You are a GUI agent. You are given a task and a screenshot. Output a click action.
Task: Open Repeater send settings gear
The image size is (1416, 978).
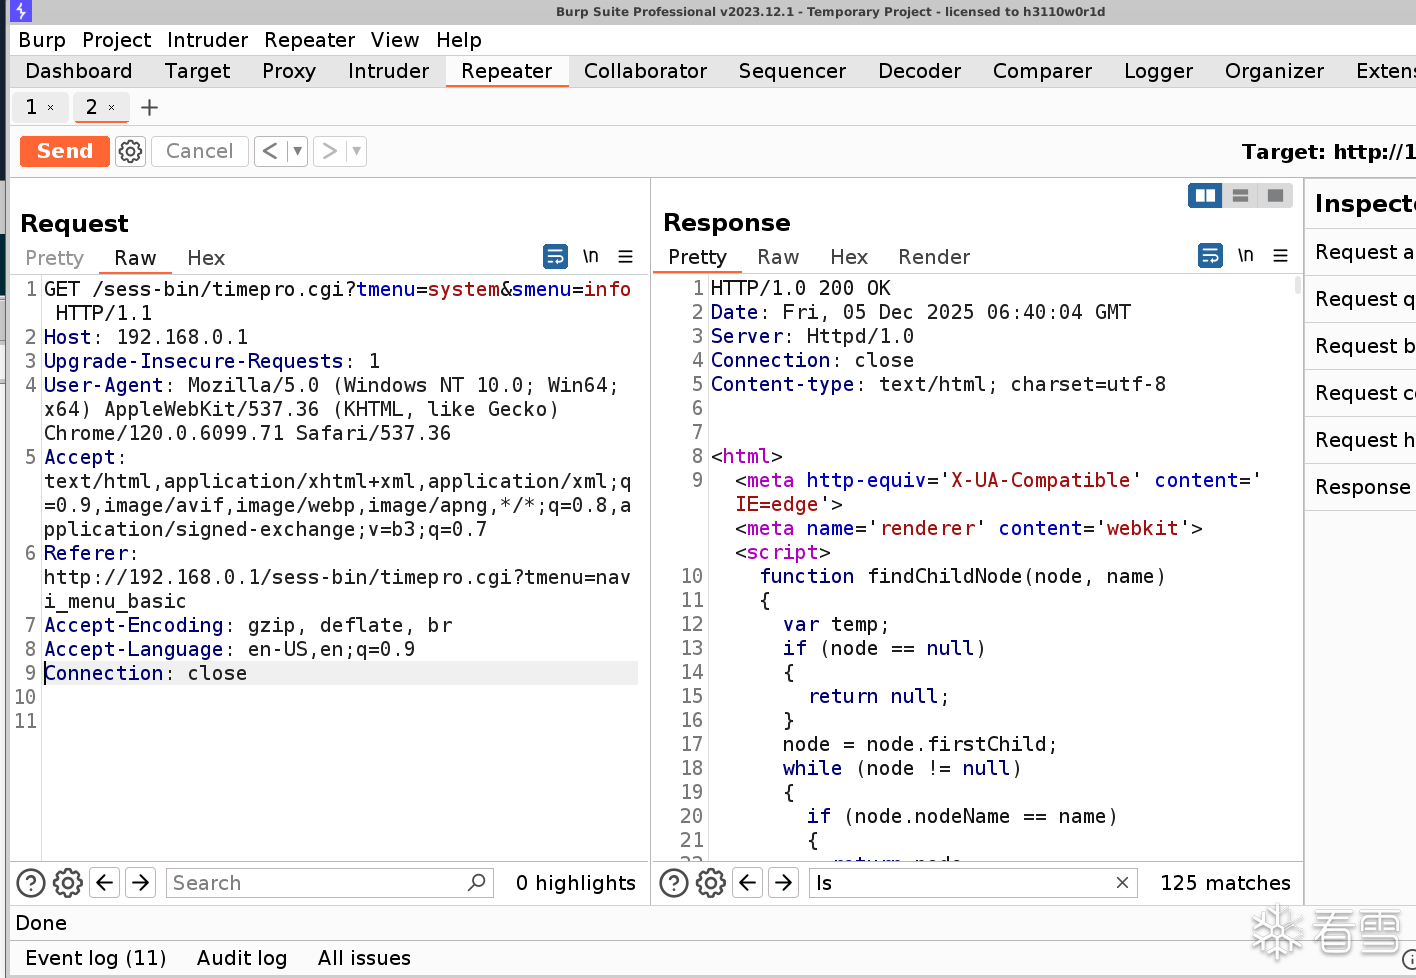[x=130, y=151]
